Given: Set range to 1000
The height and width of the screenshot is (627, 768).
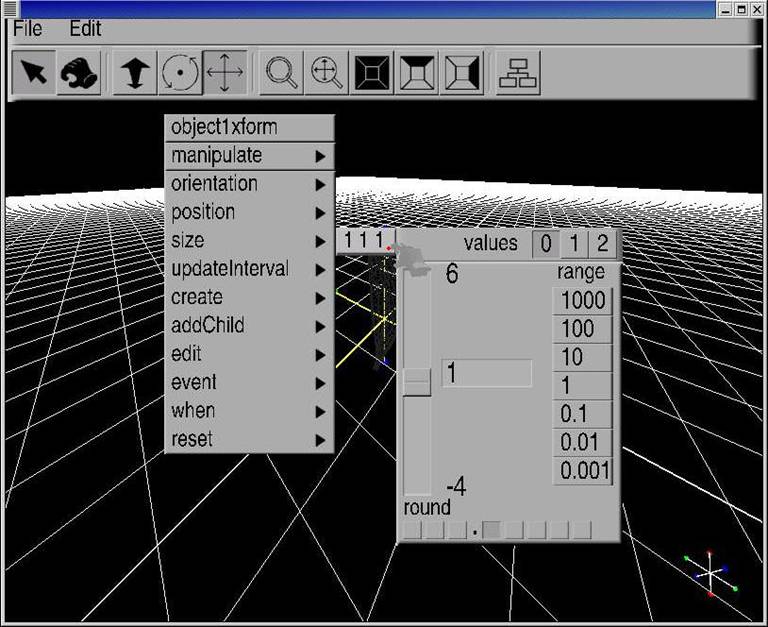Looking at the screenshot, I should [582, 300].
